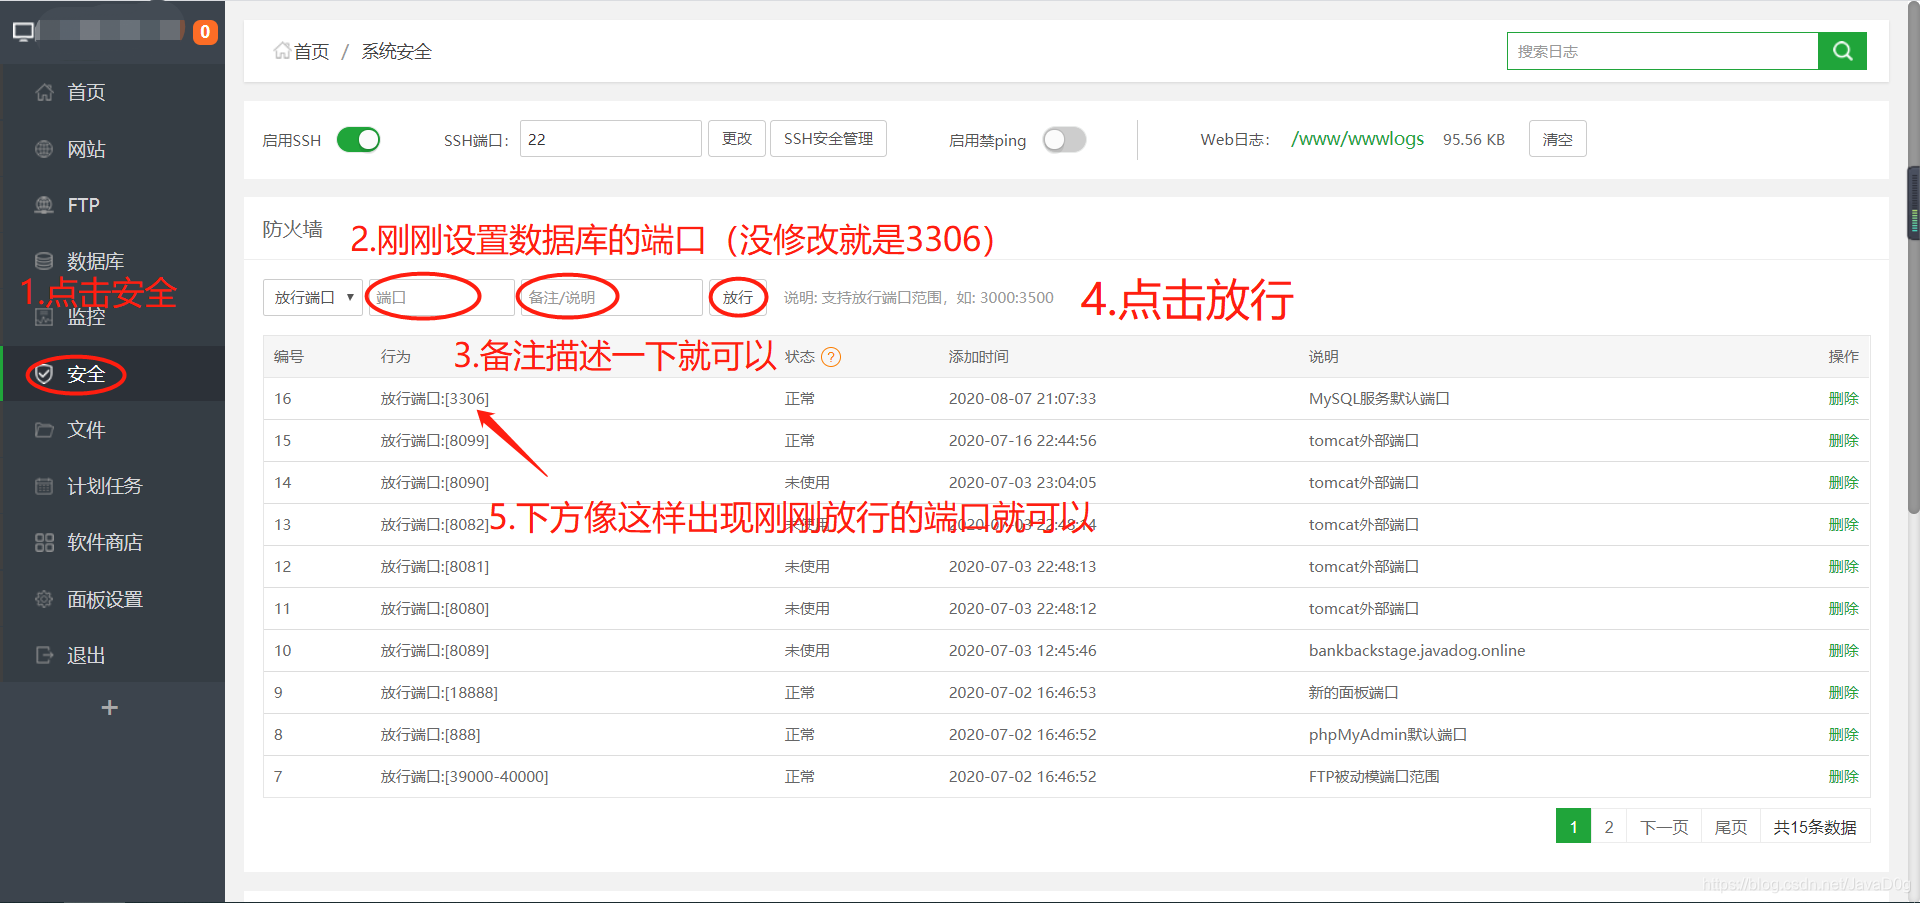This screenshot has width=1920, height=903.
Task: Click the 新的面板端口 description
Action: tap(1353, 693)
